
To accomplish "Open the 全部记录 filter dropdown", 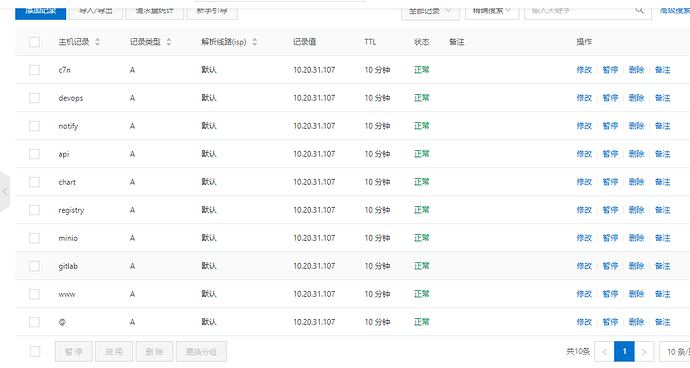I will (430, 11).
